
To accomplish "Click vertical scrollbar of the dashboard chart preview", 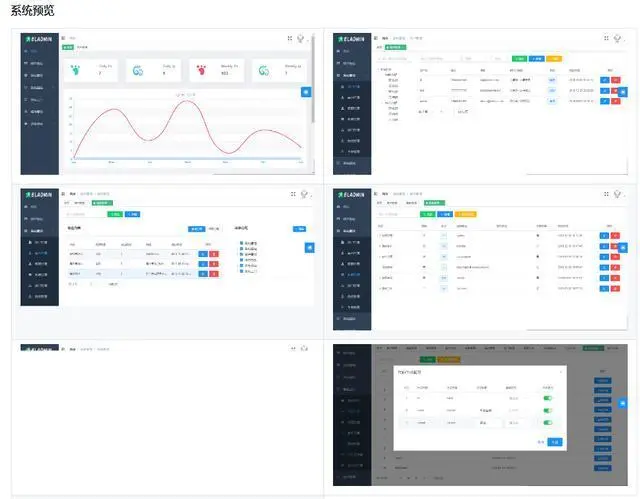I will pos(313,80).
